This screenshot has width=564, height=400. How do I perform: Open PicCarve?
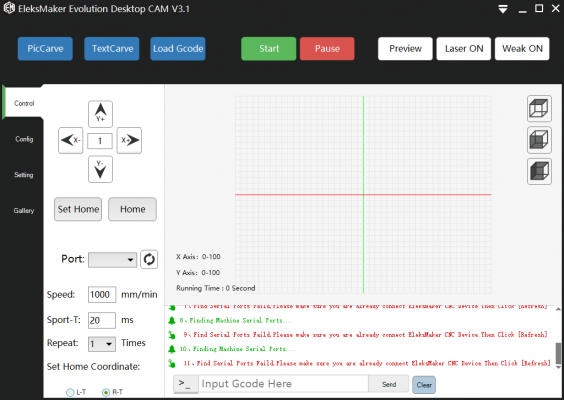tap(45, 49)
